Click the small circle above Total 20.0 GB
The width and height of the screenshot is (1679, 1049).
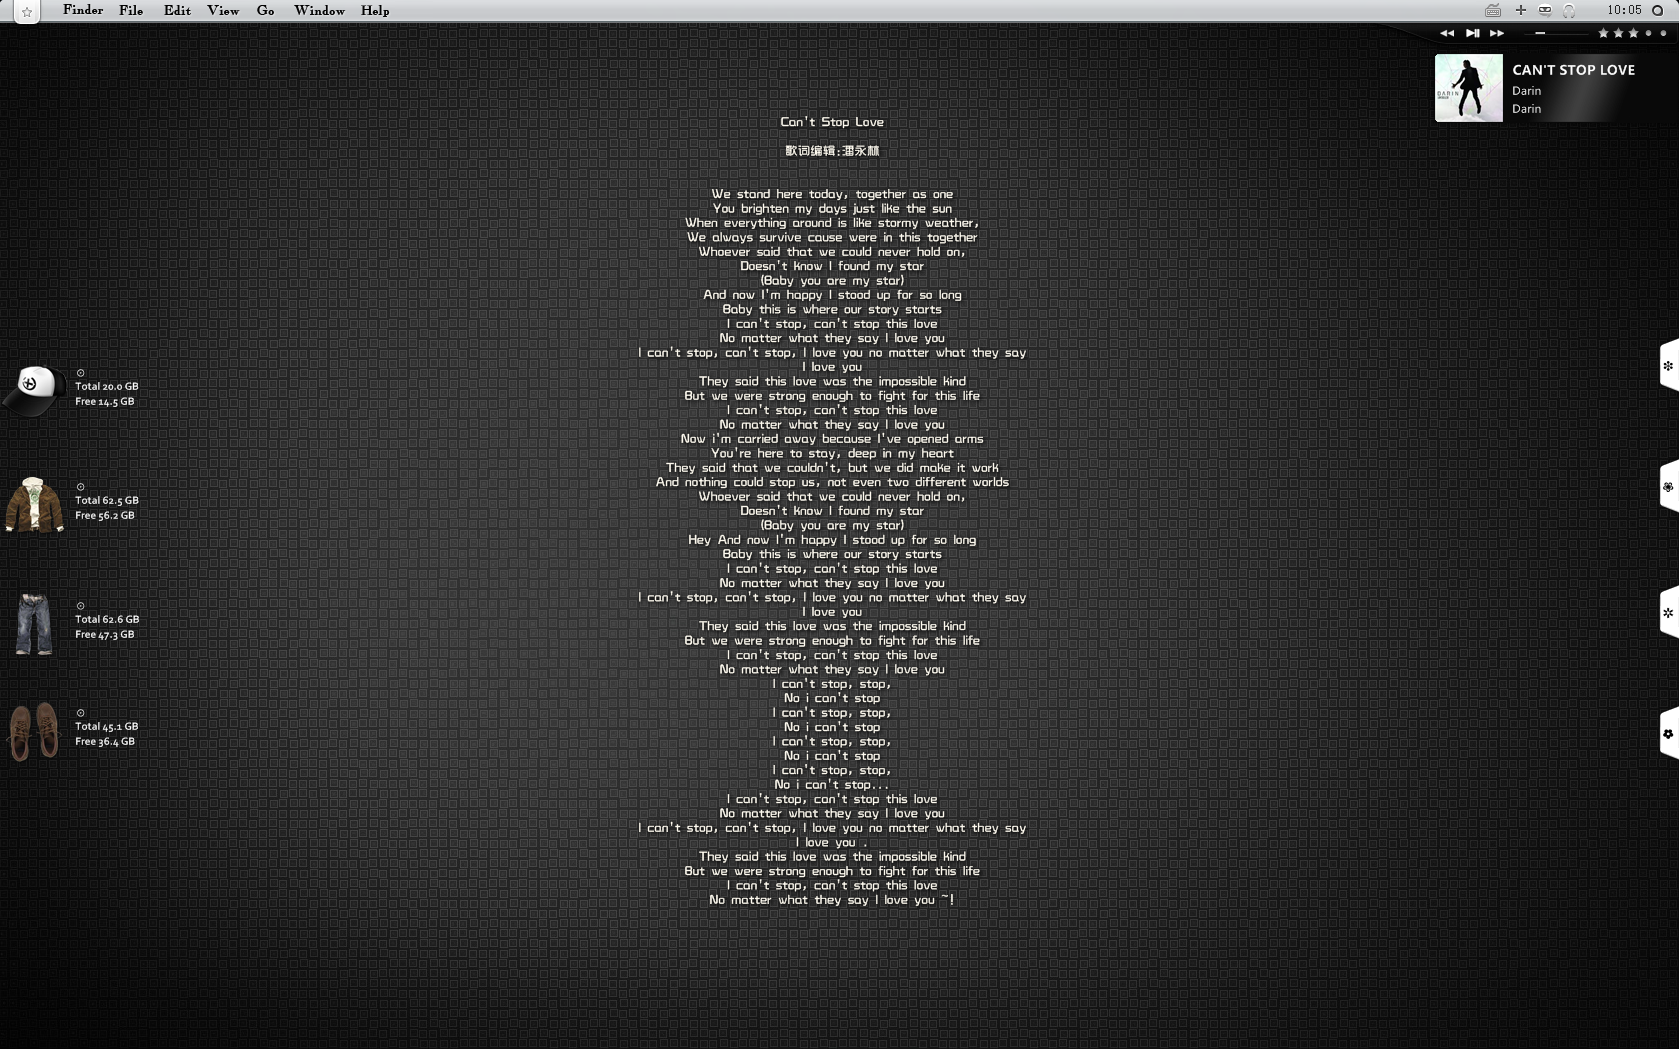(x=81, y=373)
